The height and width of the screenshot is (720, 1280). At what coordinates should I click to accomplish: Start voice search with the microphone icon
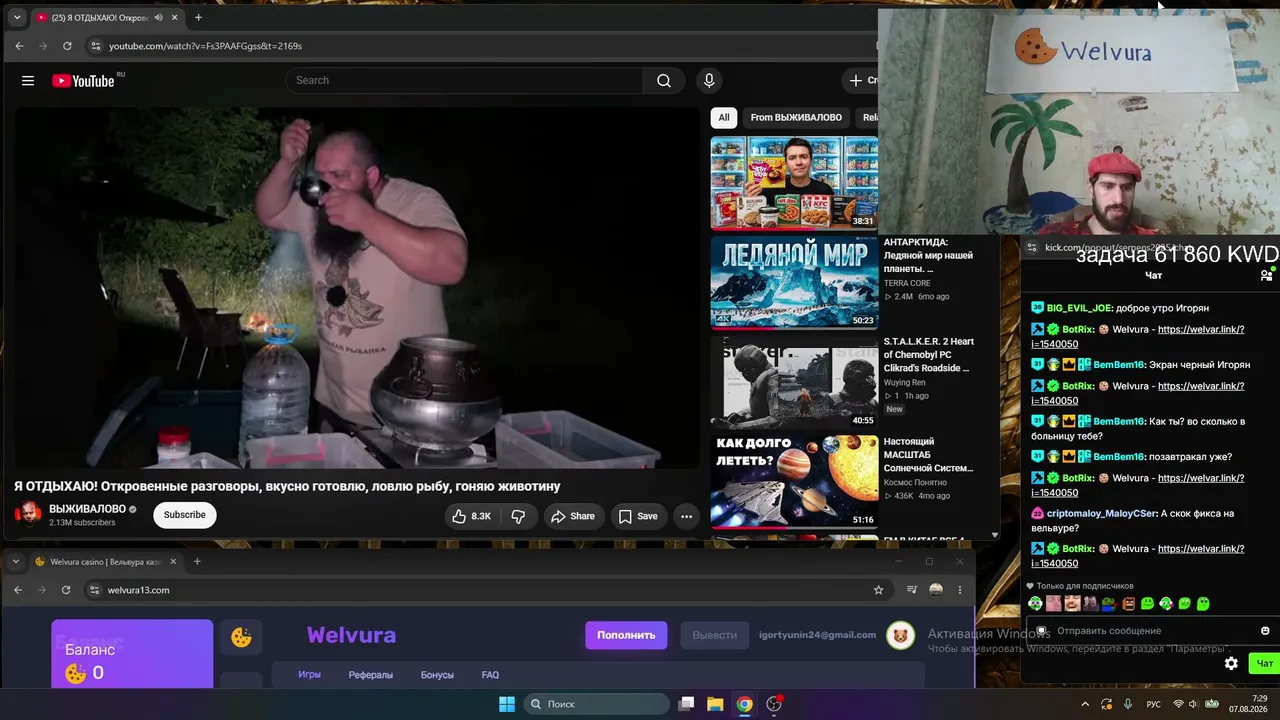[709, 81]
